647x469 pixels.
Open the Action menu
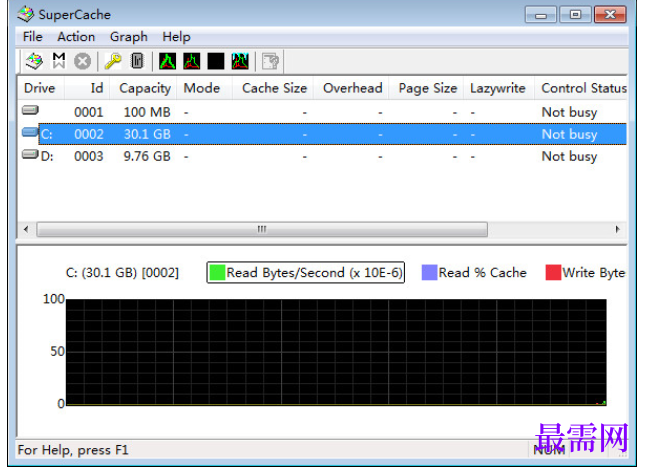tap(76, 37)
